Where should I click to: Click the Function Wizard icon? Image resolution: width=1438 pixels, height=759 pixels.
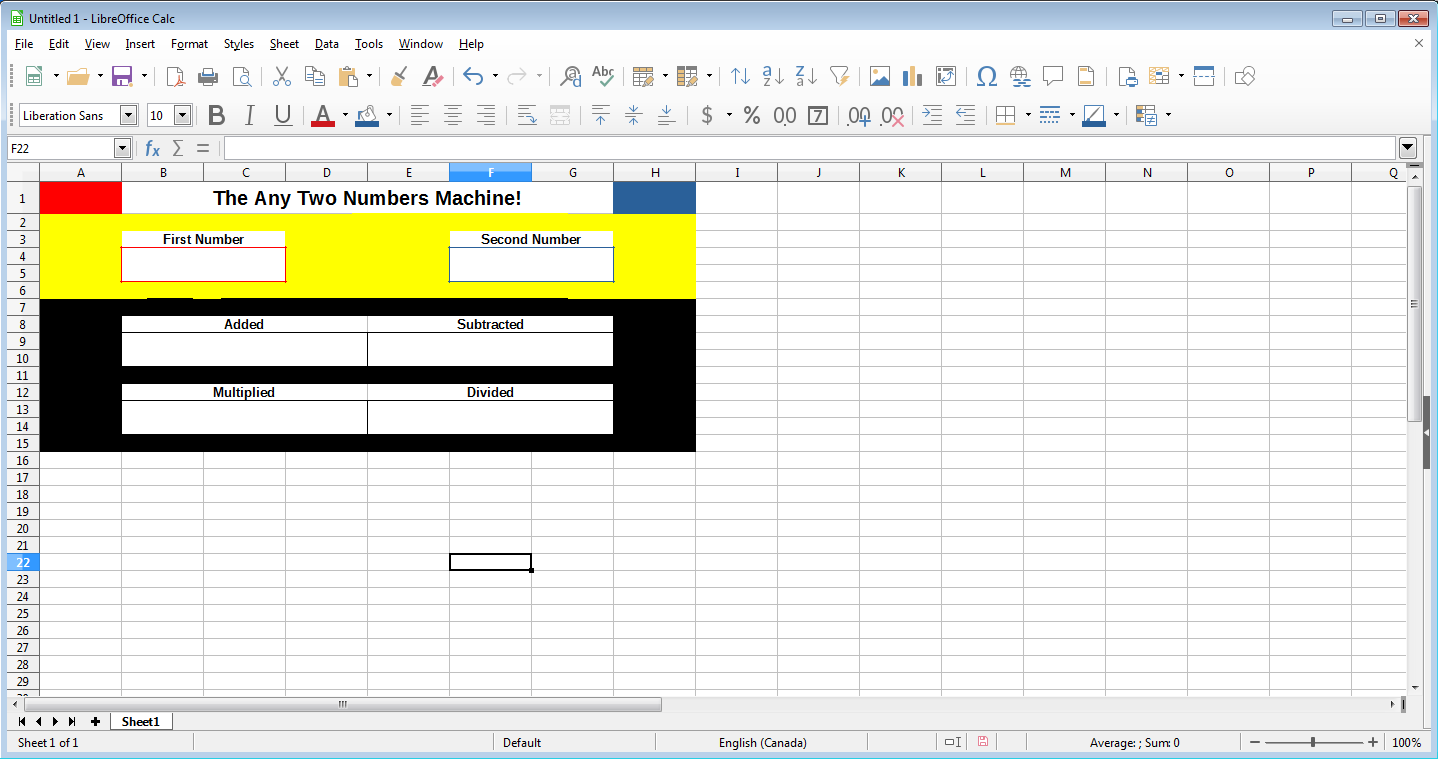click(x=151, y=148)
